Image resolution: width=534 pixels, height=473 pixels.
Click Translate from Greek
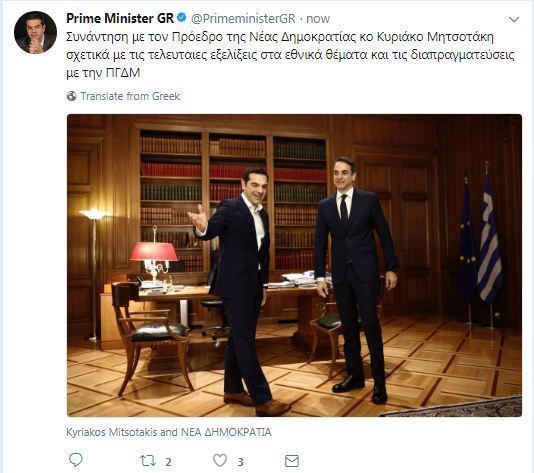pyautogui.click(x=130, y=96)
